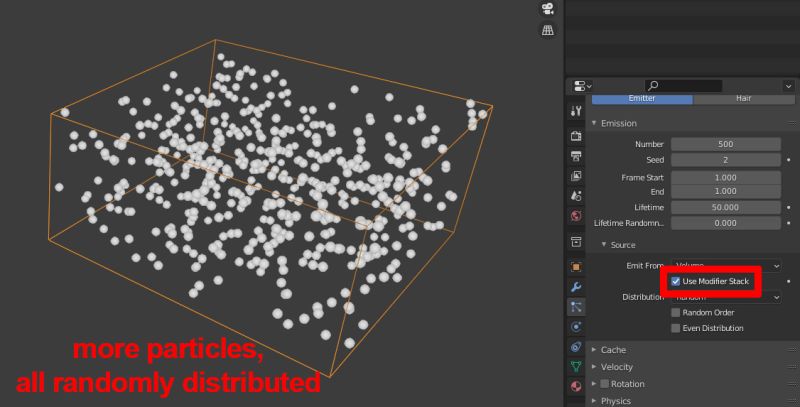
Task: Click the Number field showing 500
Action: pyautogui.click(x=726, y=144)
